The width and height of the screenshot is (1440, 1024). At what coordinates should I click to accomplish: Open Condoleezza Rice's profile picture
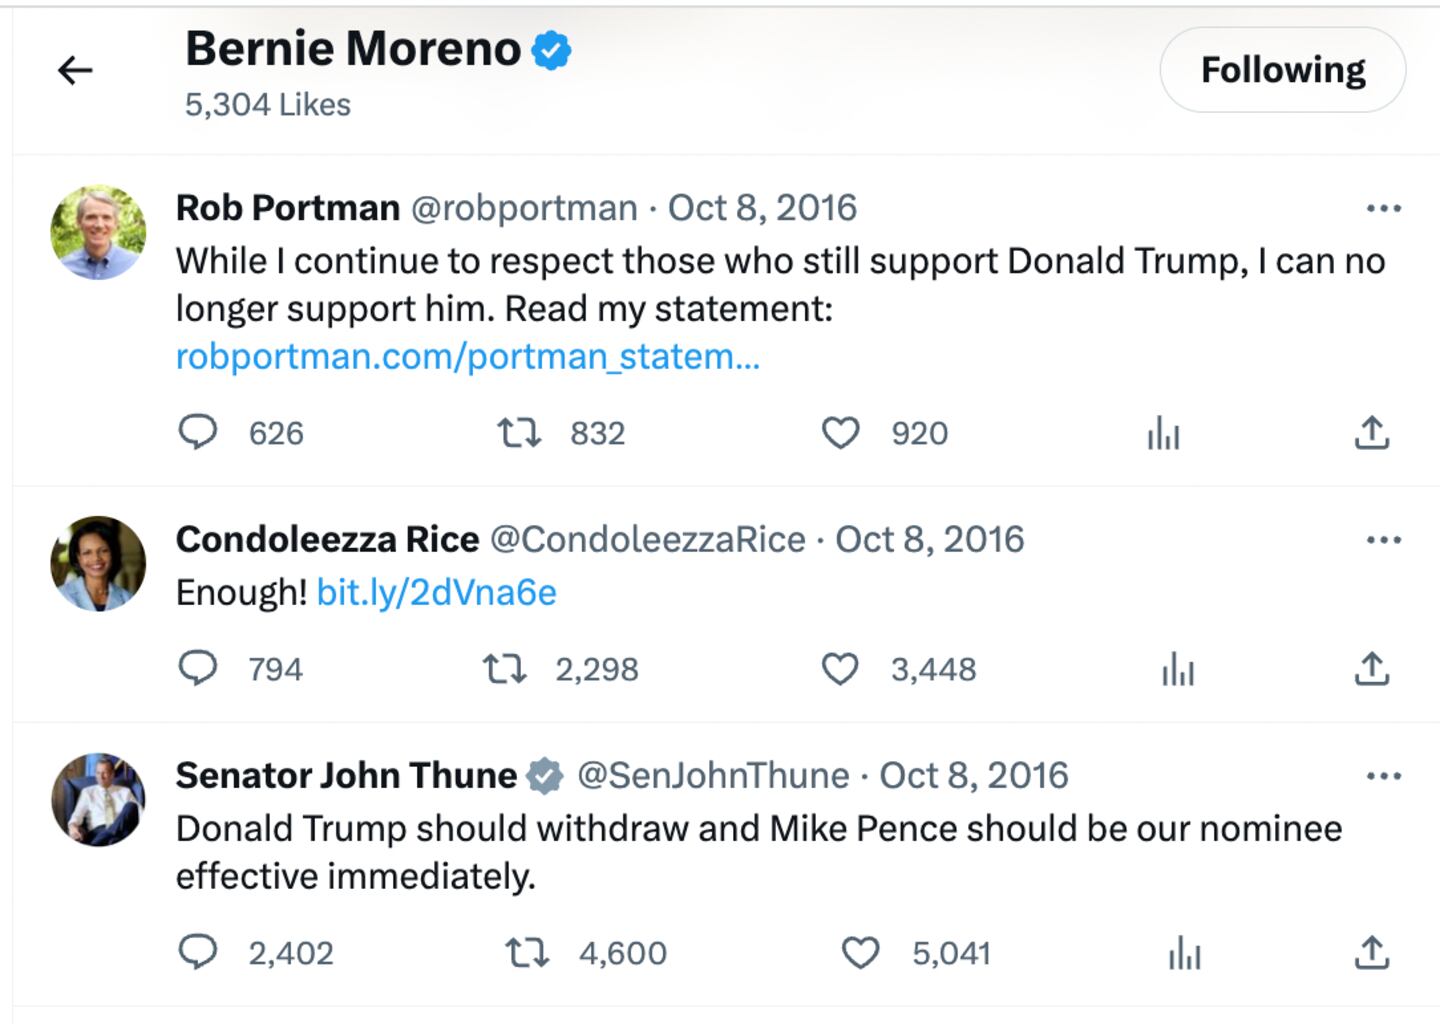pos(98,563)
